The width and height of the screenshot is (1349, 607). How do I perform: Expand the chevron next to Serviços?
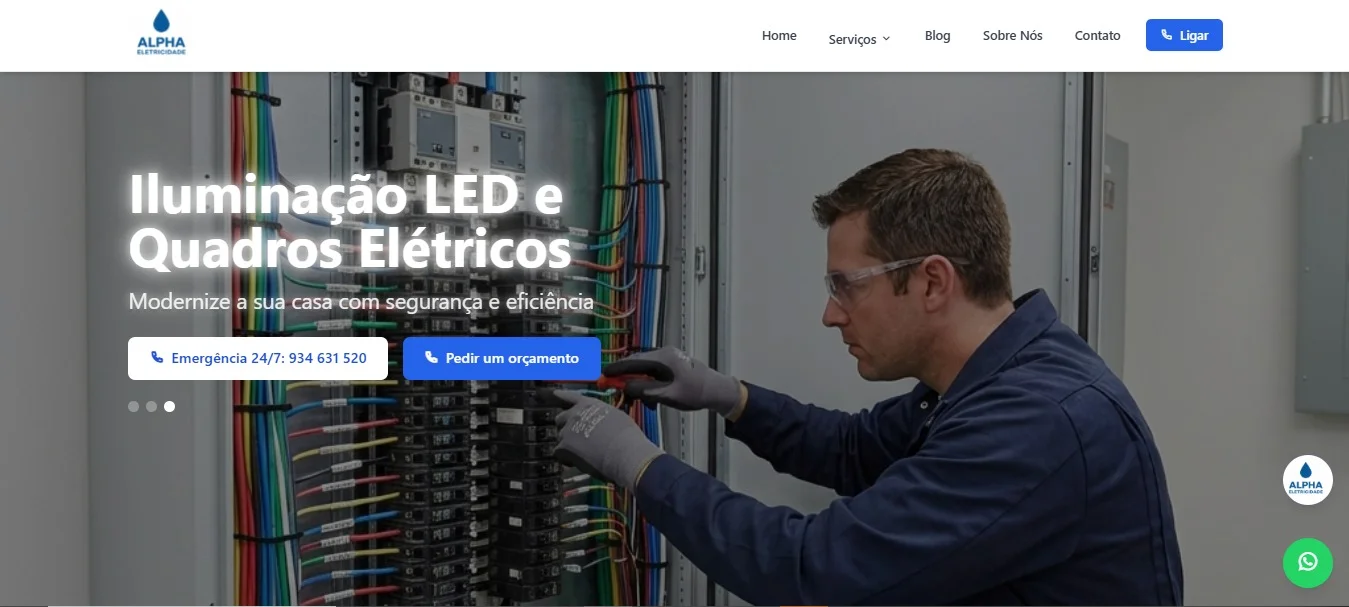[x=886, y=40]
